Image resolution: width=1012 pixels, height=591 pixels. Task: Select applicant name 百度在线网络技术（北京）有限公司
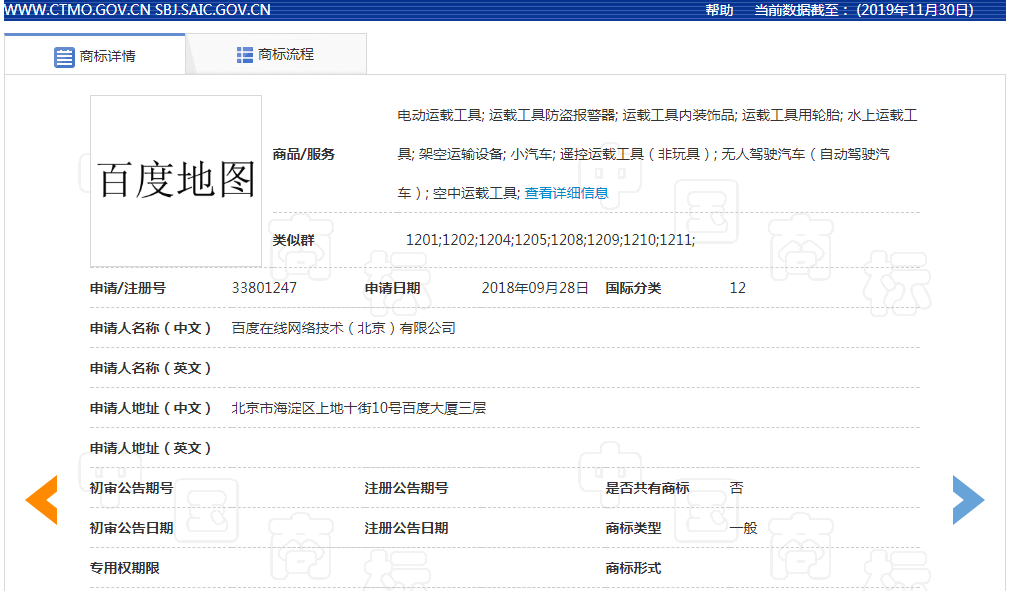(x=343, y=328)
